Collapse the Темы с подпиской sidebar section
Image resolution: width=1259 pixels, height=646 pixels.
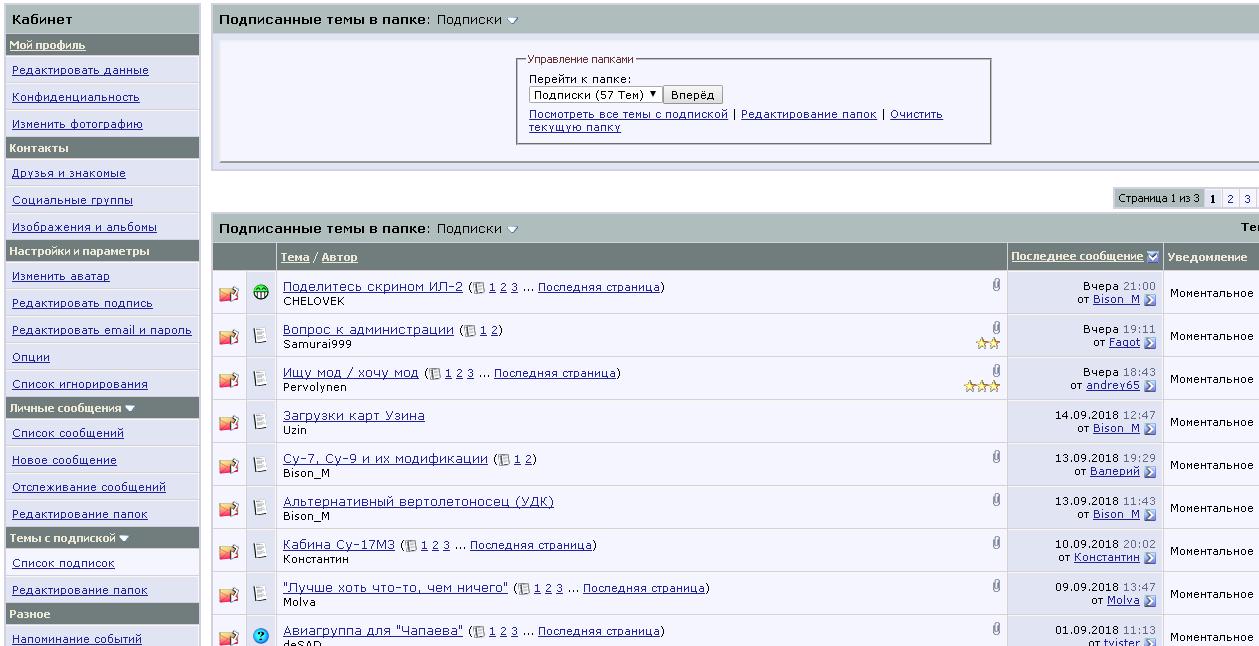pos(124,538)
